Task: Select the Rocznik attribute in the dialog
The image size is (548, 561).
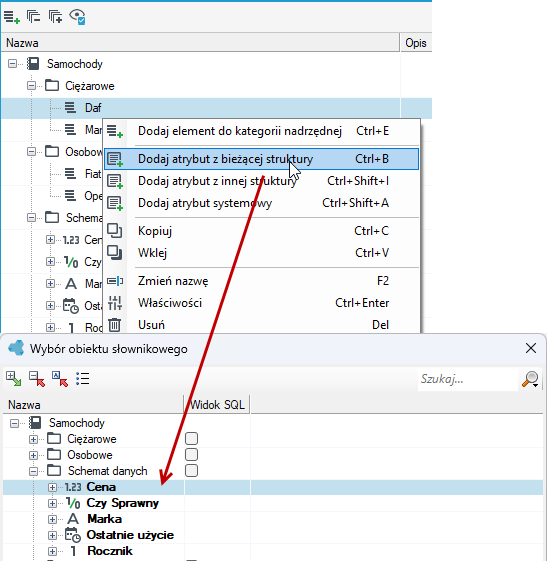Action: pyautogui.click(x=109, y=551)
